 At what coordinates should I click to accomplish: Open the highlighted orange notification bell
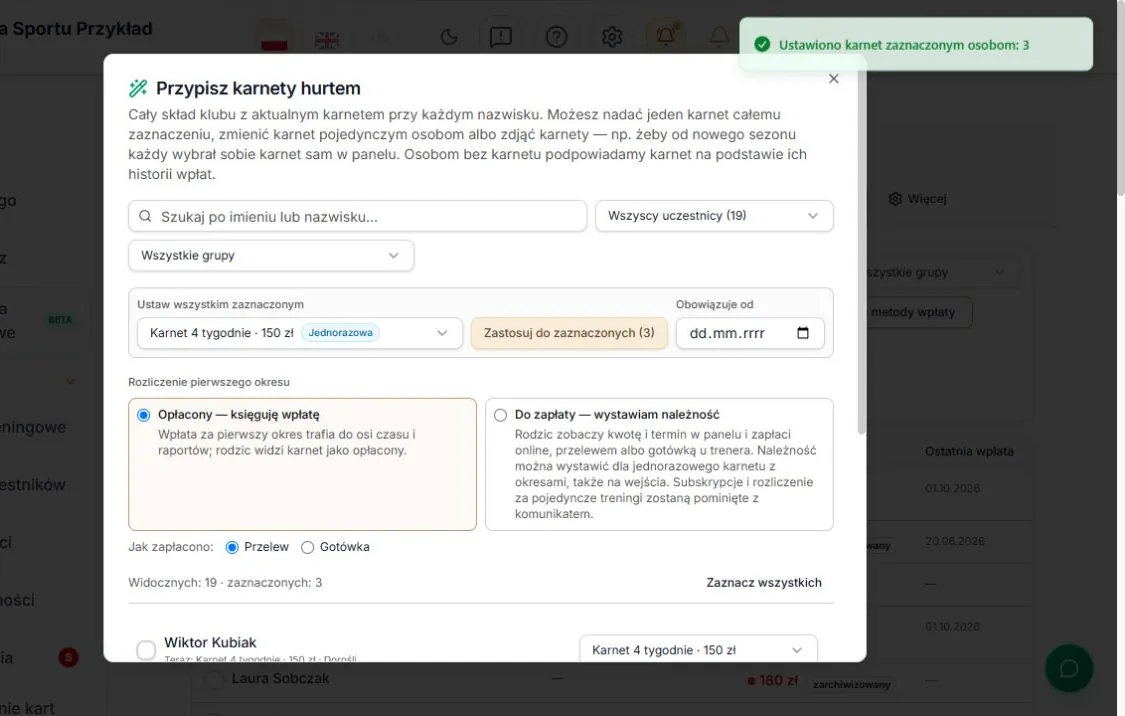666,35
